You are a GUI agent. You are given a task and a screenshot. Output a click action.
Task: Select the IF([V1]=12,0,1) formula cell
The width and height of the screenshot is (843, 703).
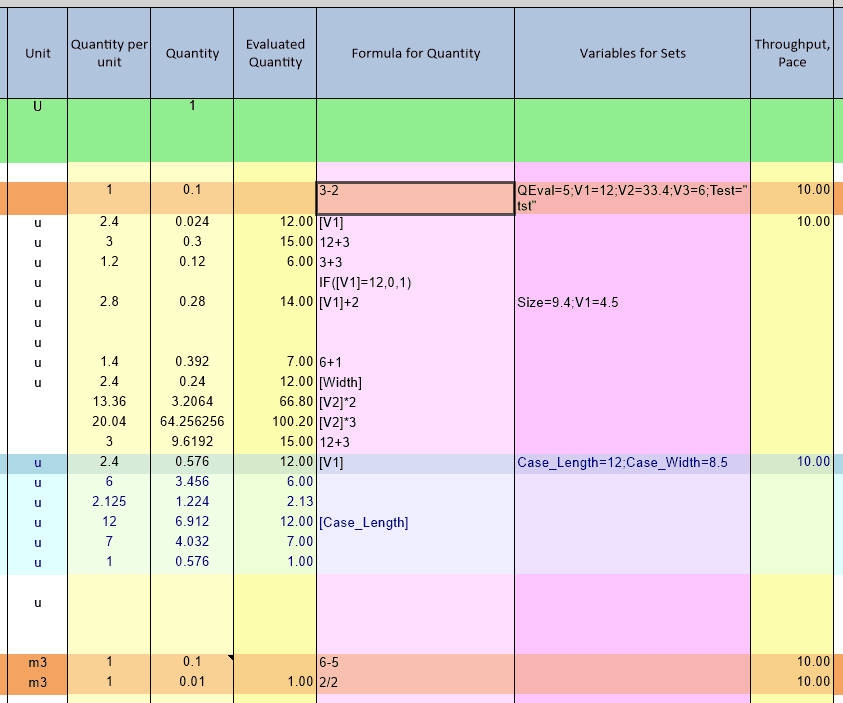pos(415,282)
